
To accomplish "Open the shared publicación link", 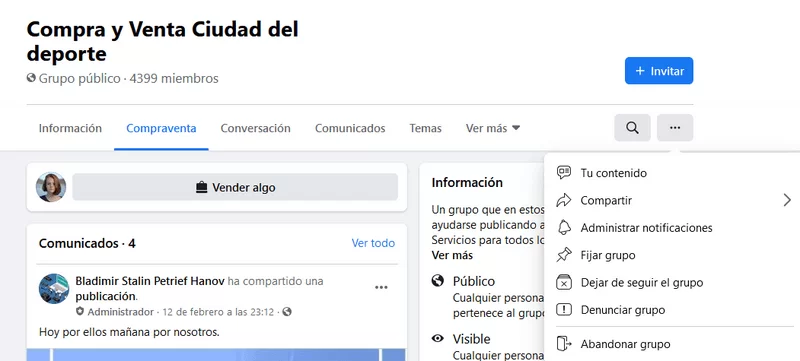I will click(x=106, y=296).
